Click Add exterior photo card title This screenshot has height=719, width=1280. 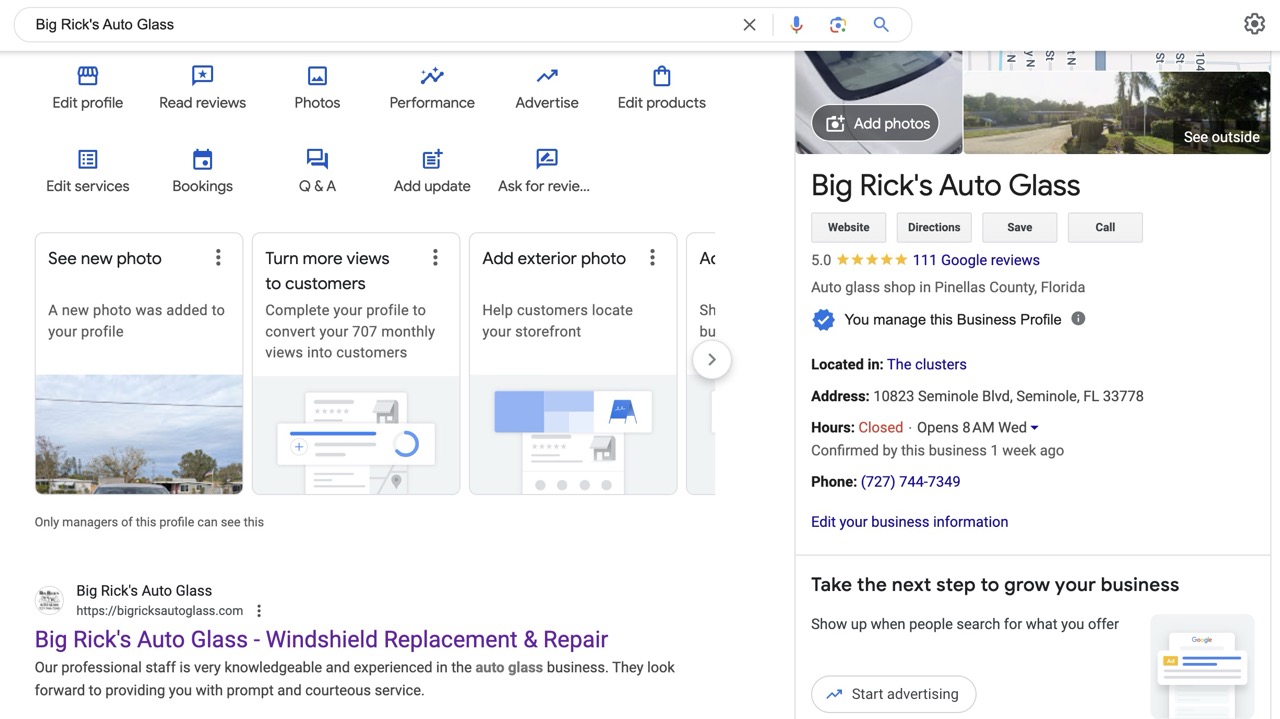[x=554, y=258]
